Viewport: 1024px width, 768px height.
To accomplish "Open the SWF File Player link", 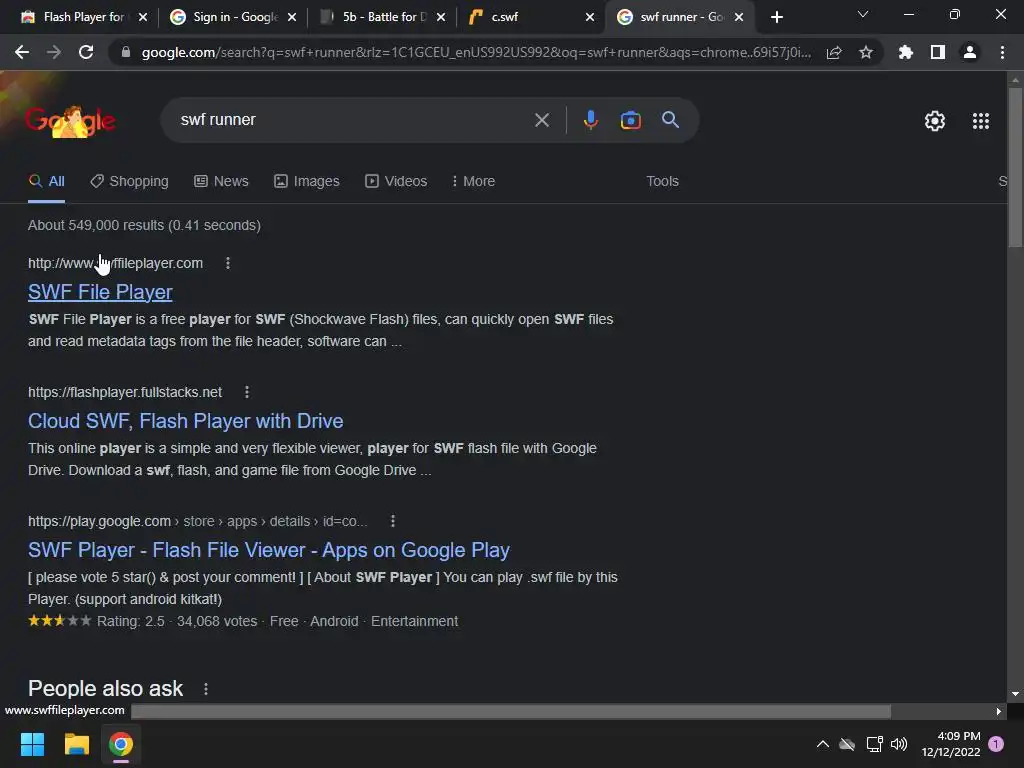I will 100,292.
